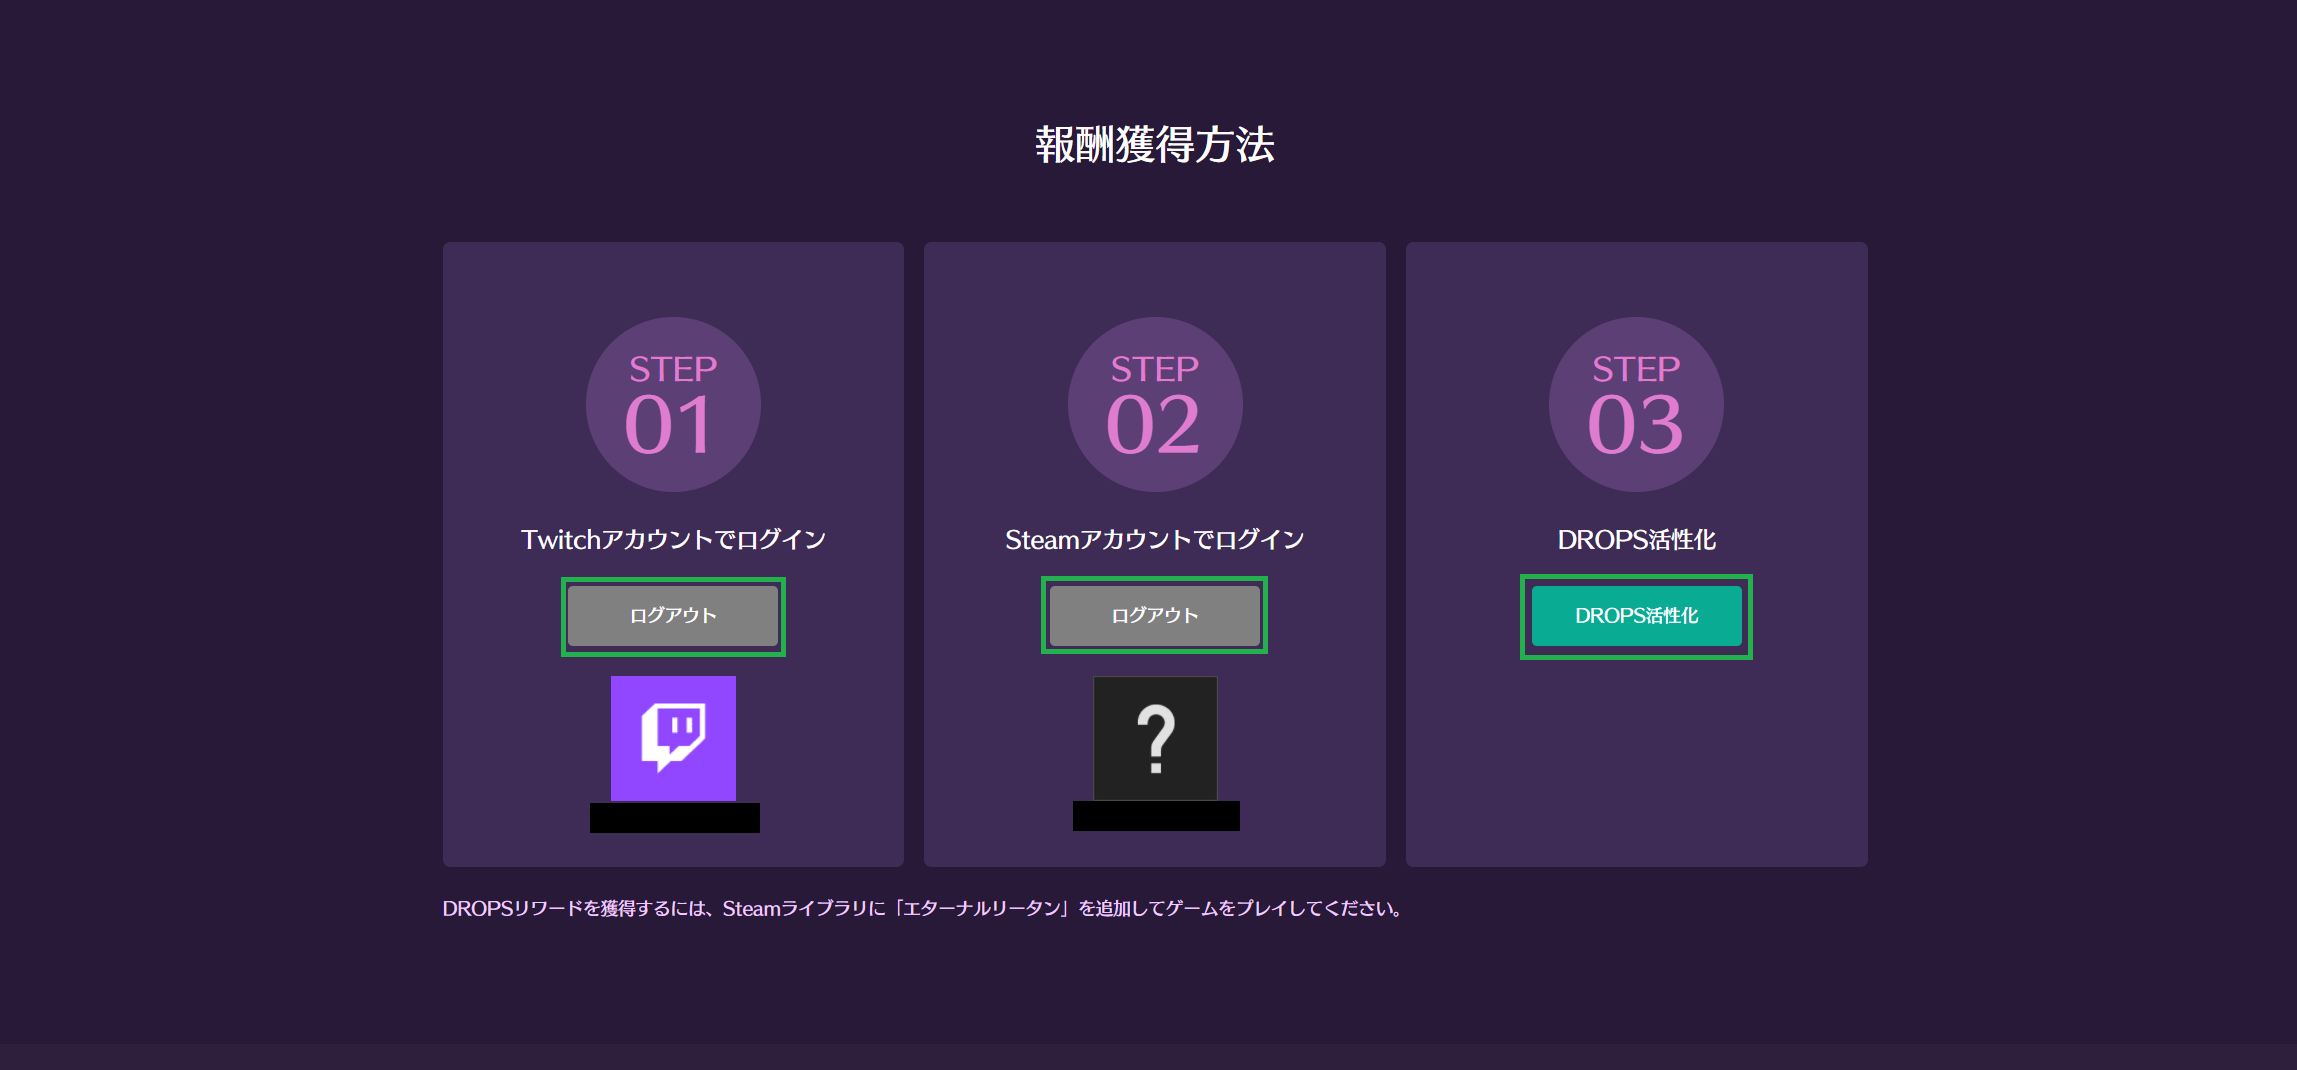
Task: Click the Steamアカウントでログイン label
Action: (x=1154, y=540)
